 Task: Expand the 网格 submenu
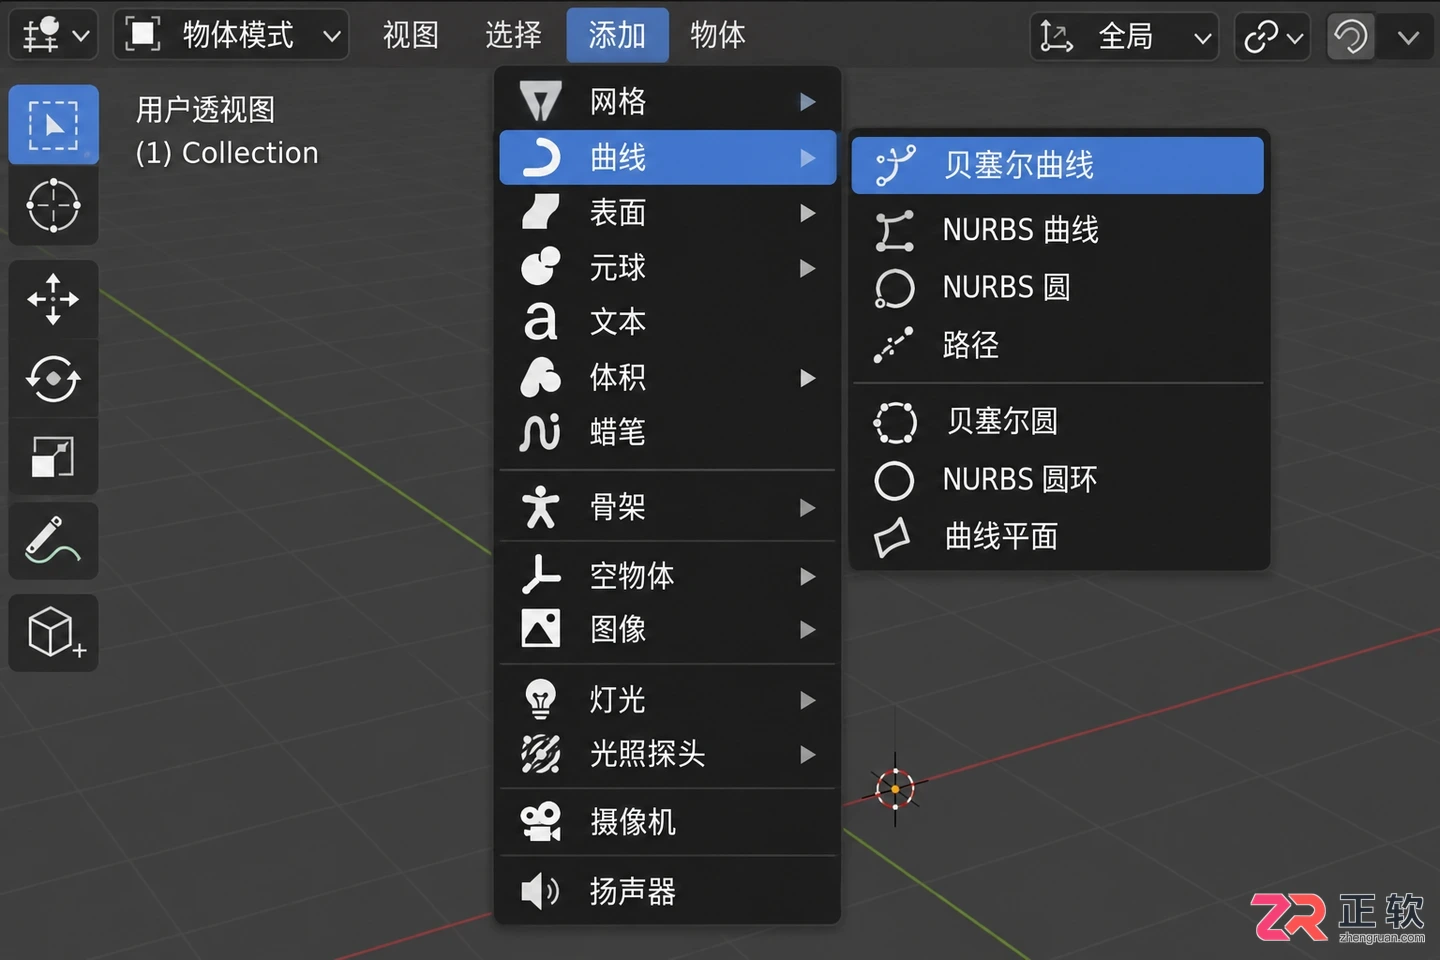click(x=668, y=101)
